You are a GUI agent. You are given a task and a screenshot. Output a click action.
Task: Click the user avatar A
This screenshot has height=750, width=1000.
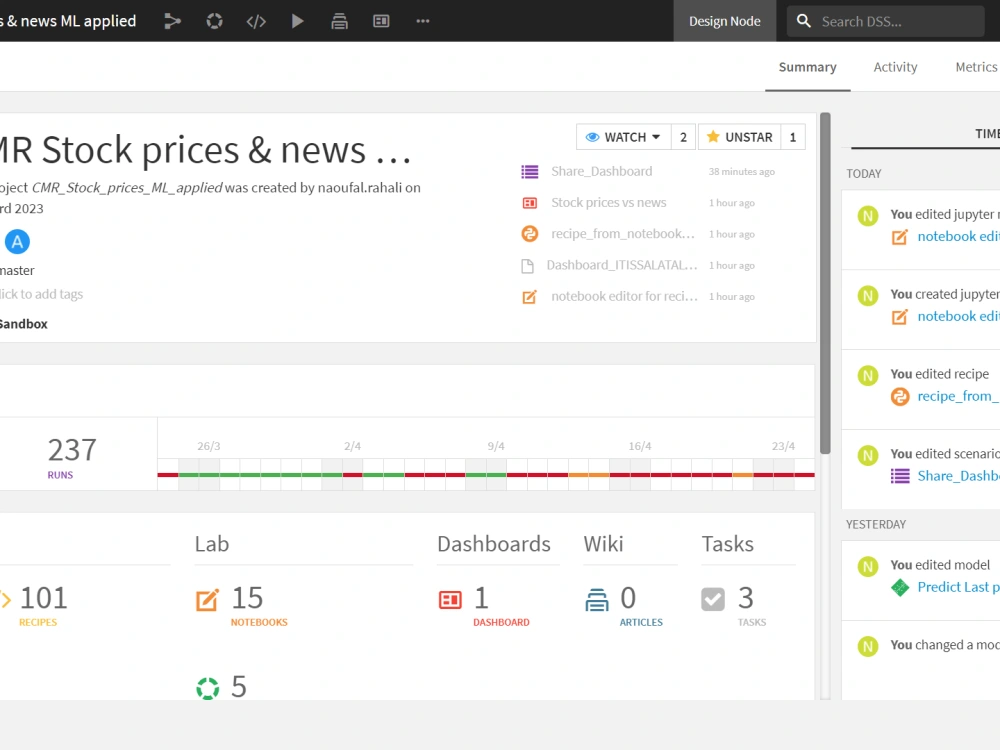point(17,242)
